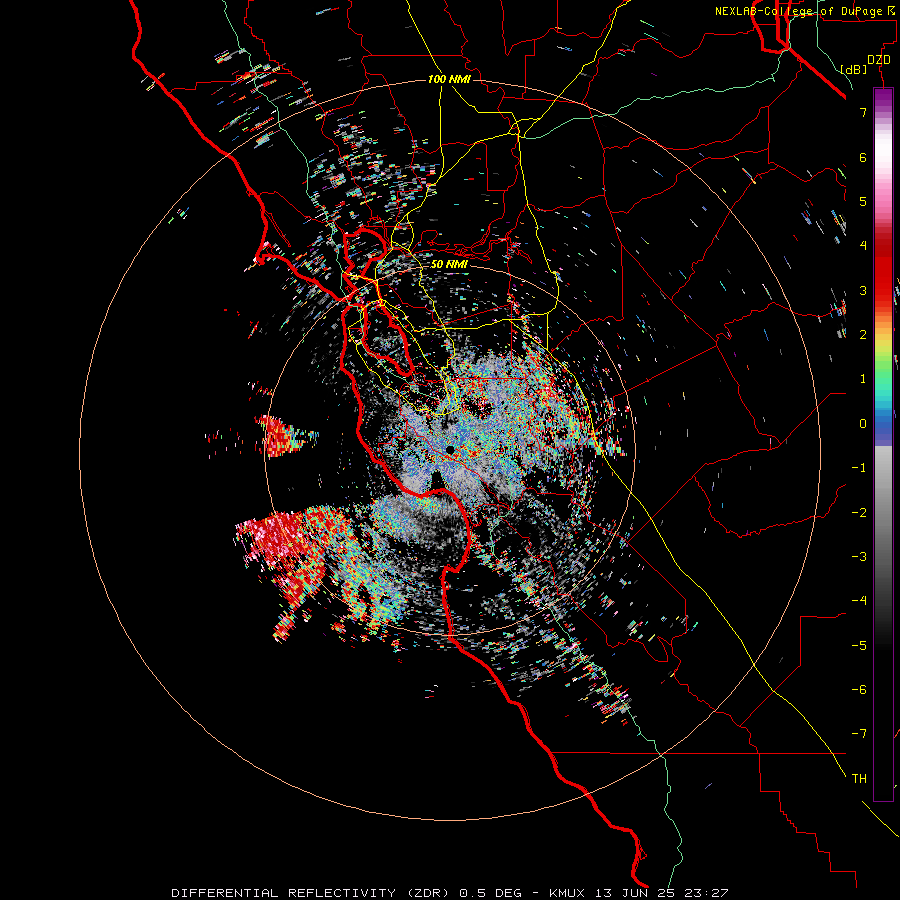
Task: Click the 100 NMI range ring label
Action: (449, 79)
